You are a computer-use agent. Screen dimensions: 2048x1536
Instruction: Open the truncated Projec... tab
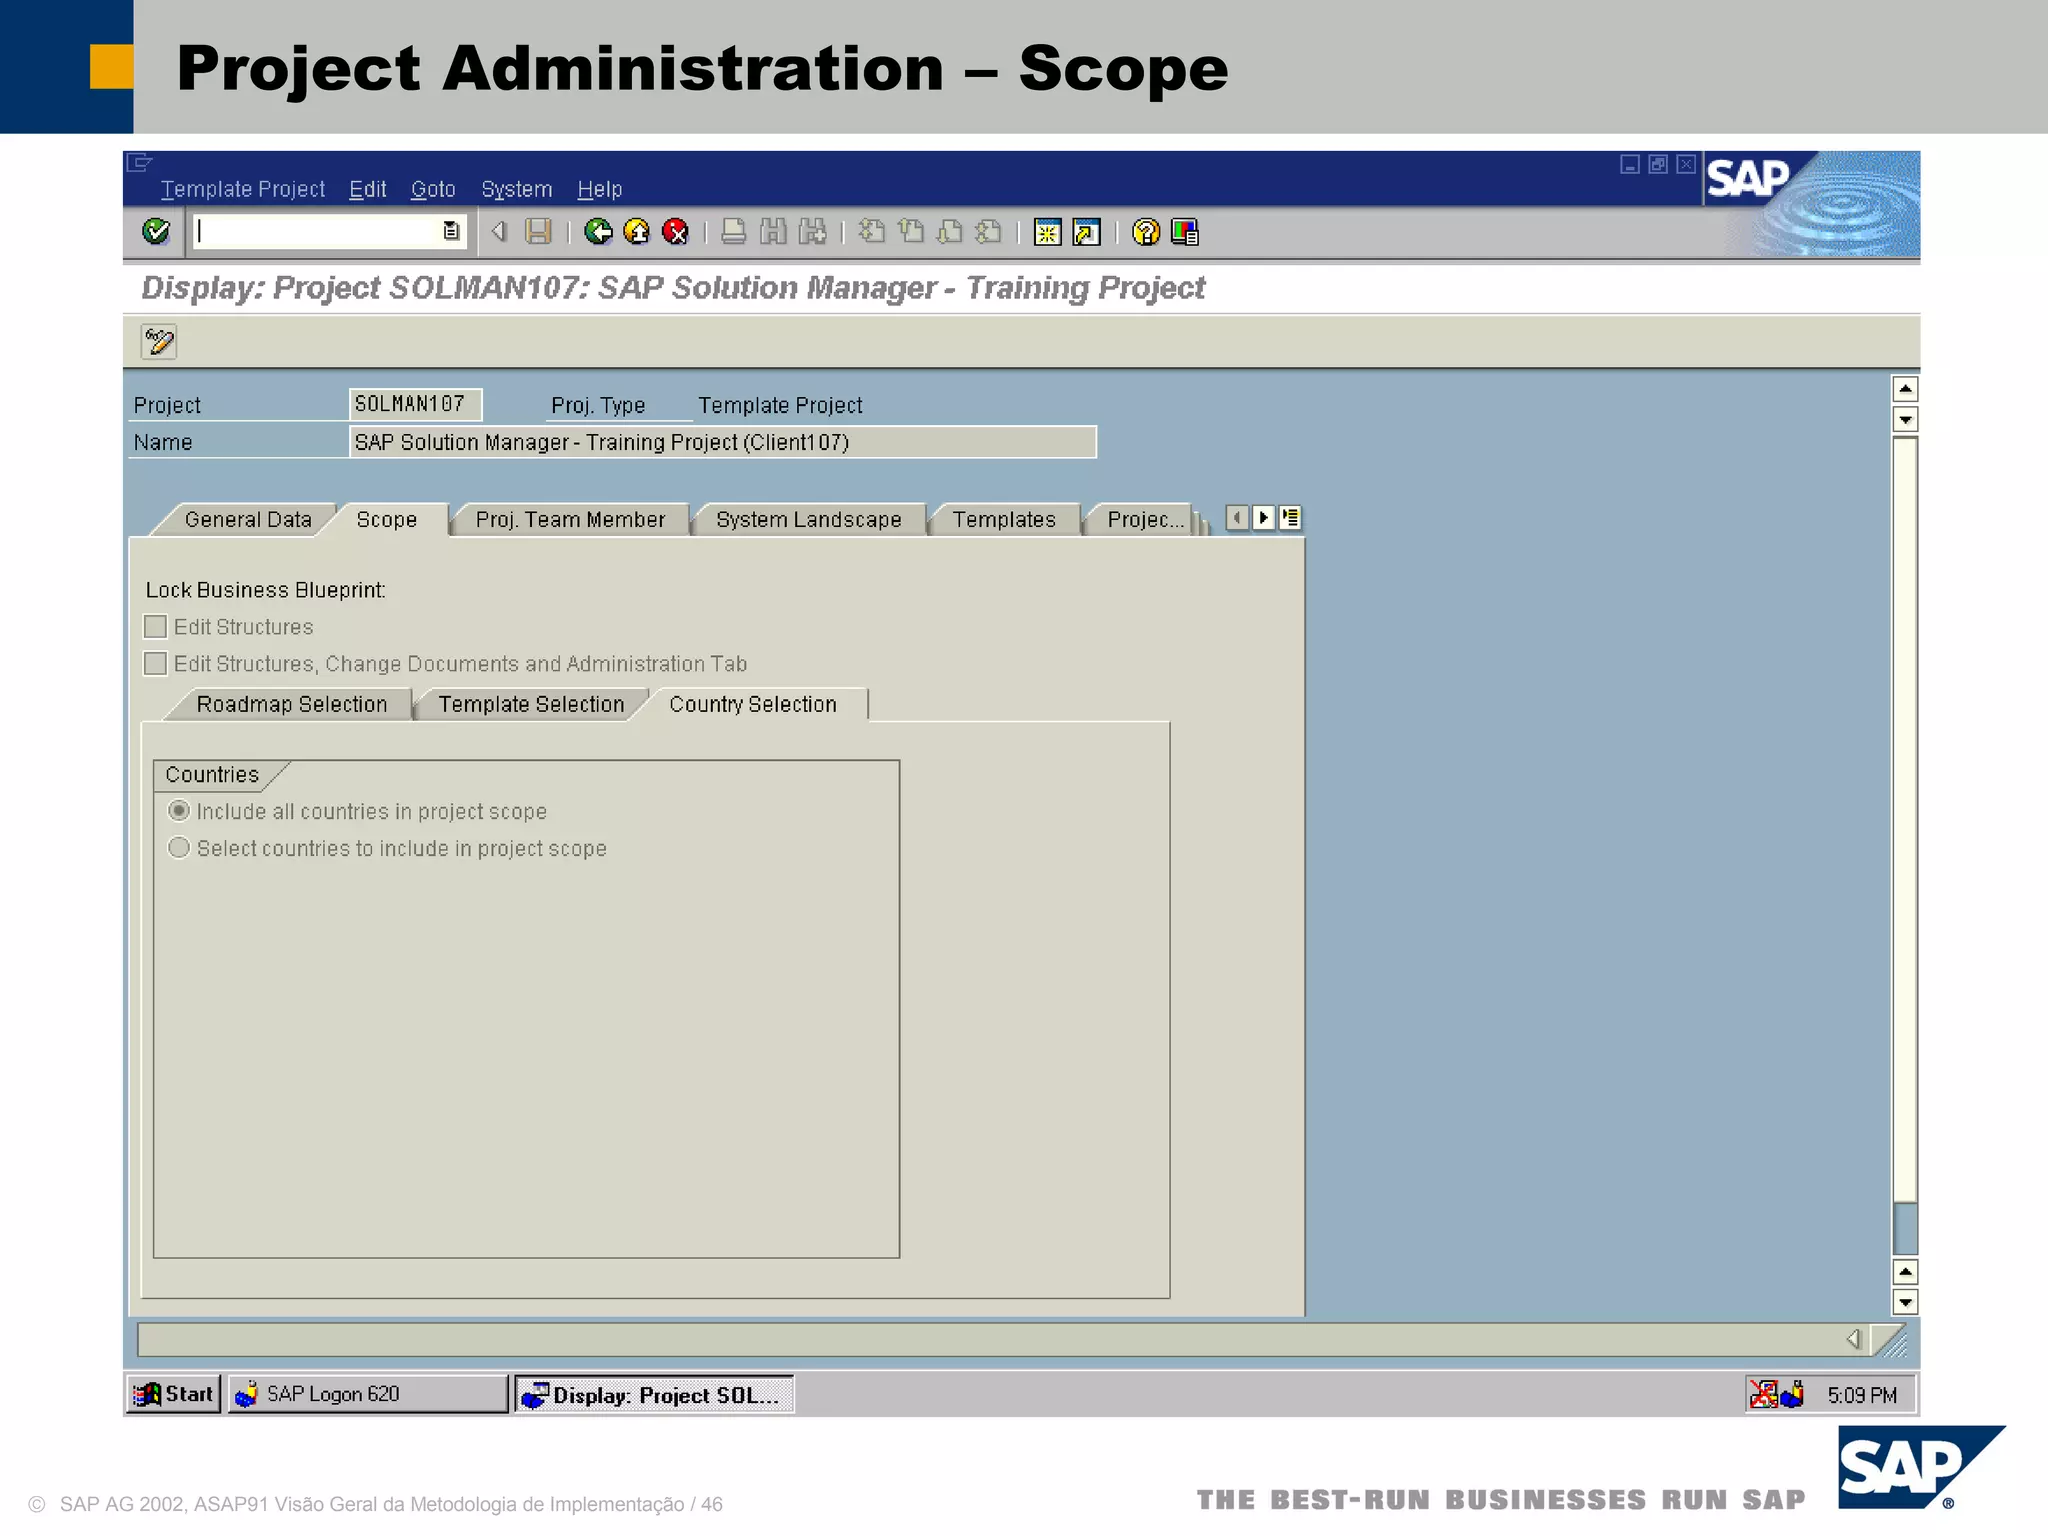[1145, 520]
